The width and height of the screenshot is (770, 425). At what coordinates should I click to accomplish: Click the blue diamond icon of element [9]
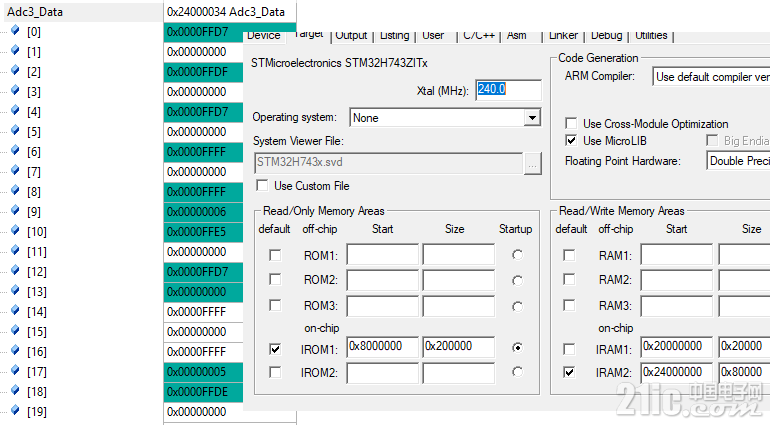click(15, 210)
